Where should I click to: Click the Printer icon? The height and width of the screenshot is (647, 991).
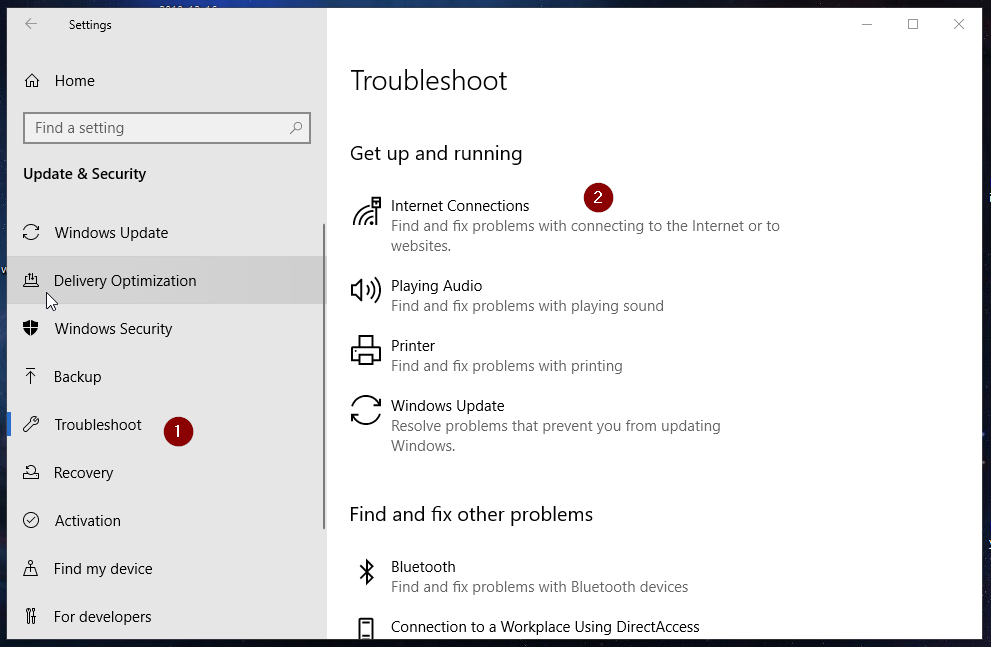tap(366, 350)
